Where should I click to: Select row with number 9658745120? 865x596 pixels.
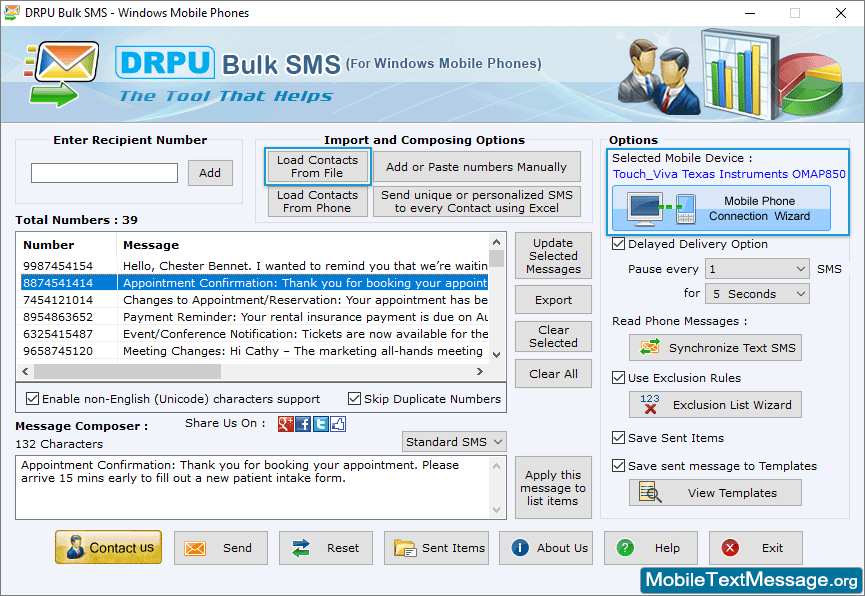click(254, 352)
